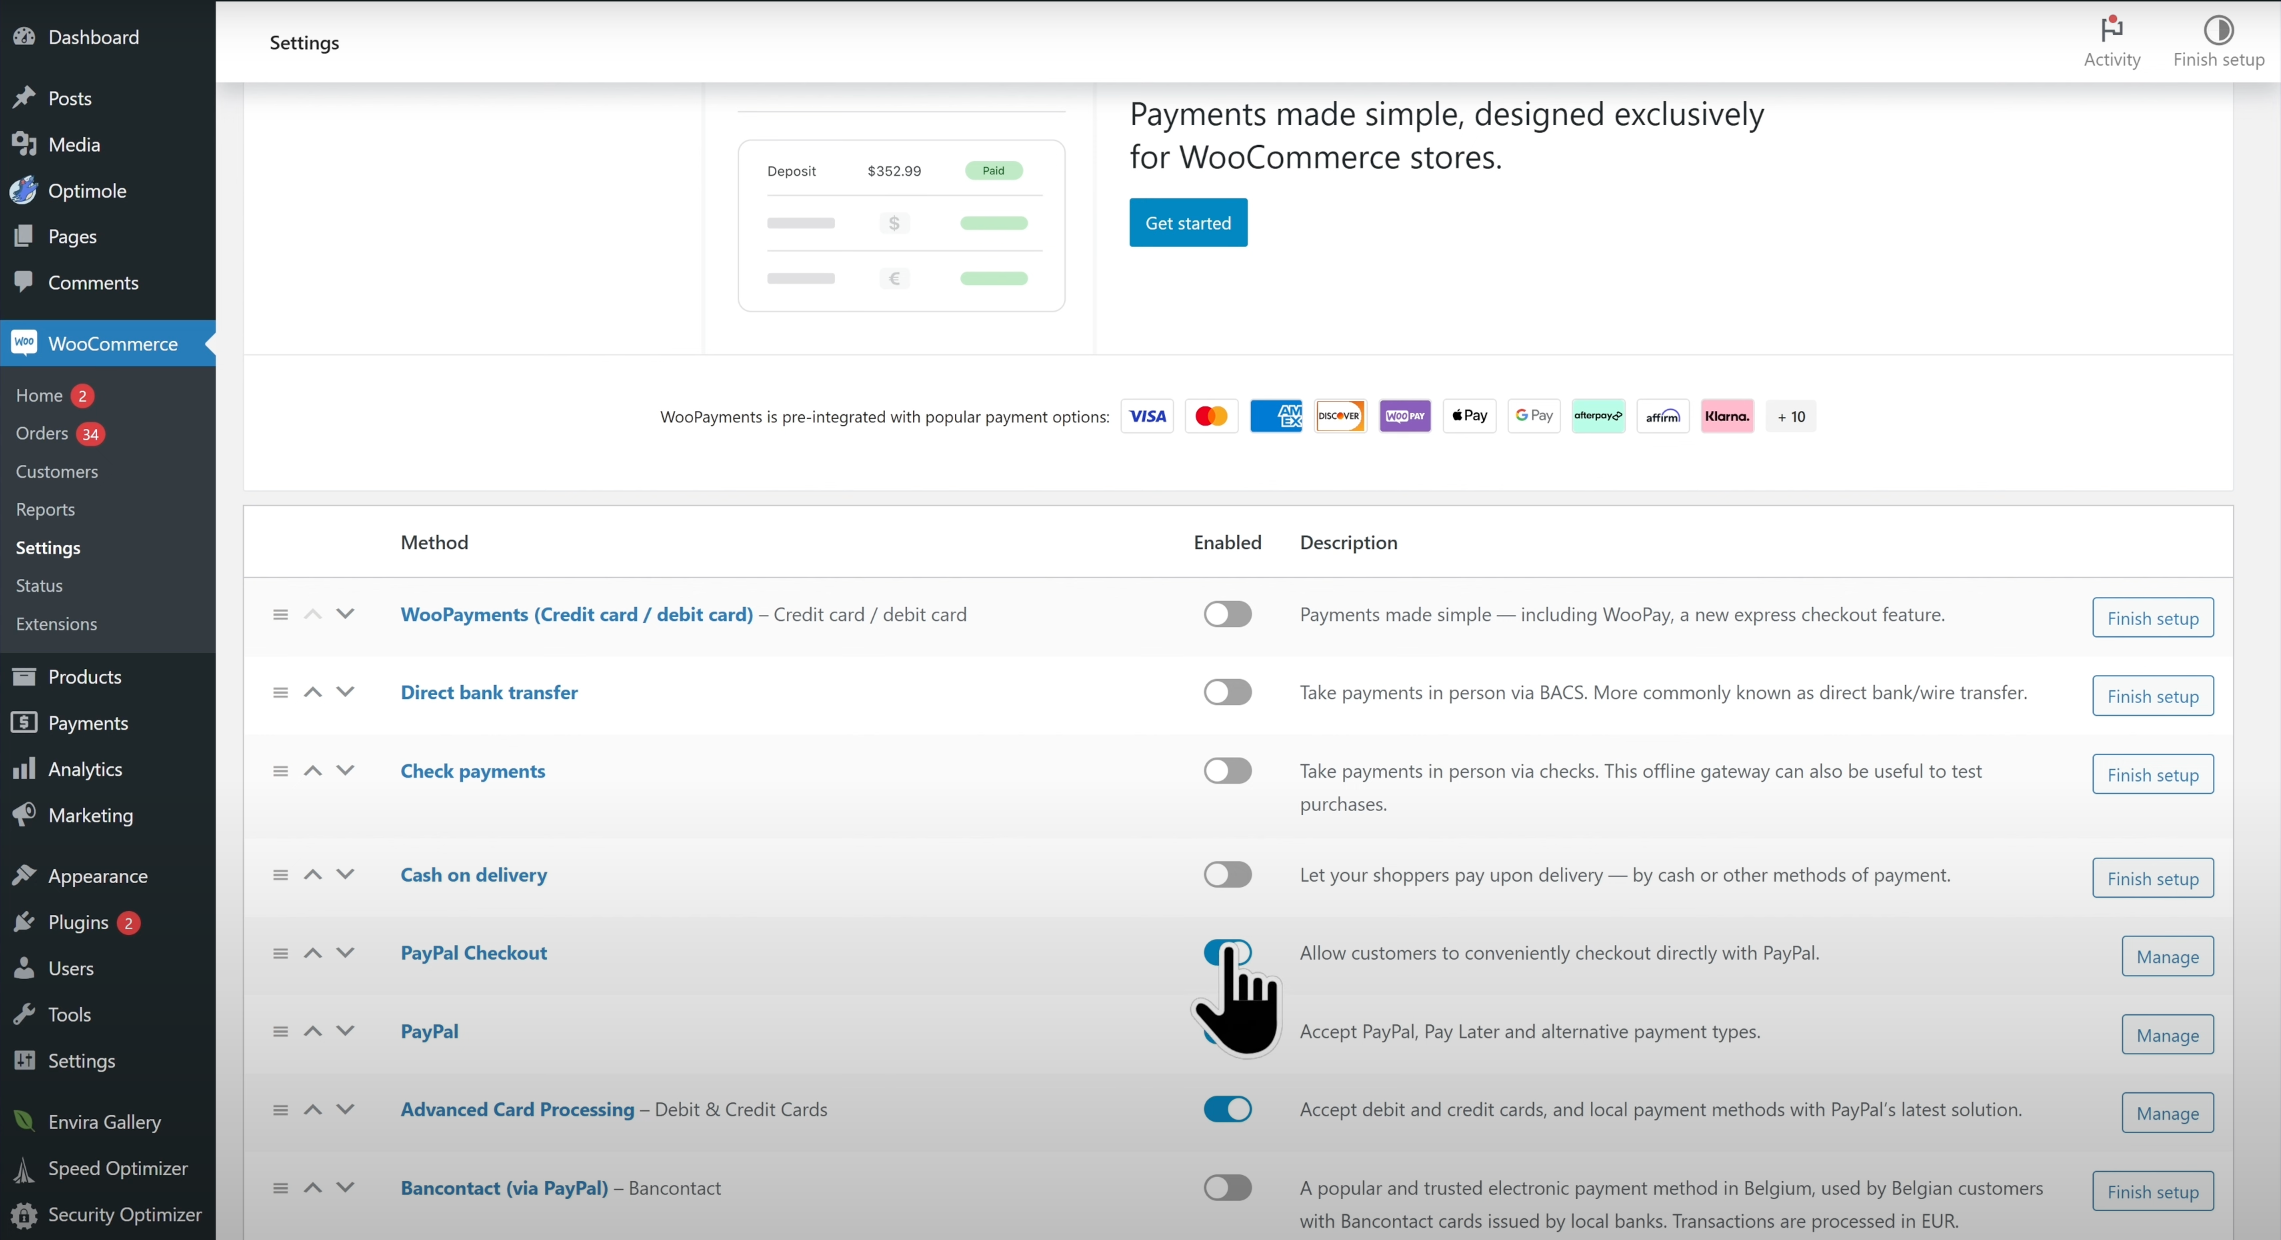The image size is (2281, 1240).
Task: Move Bancontact down with chevron arrow
Action: 345,1188
